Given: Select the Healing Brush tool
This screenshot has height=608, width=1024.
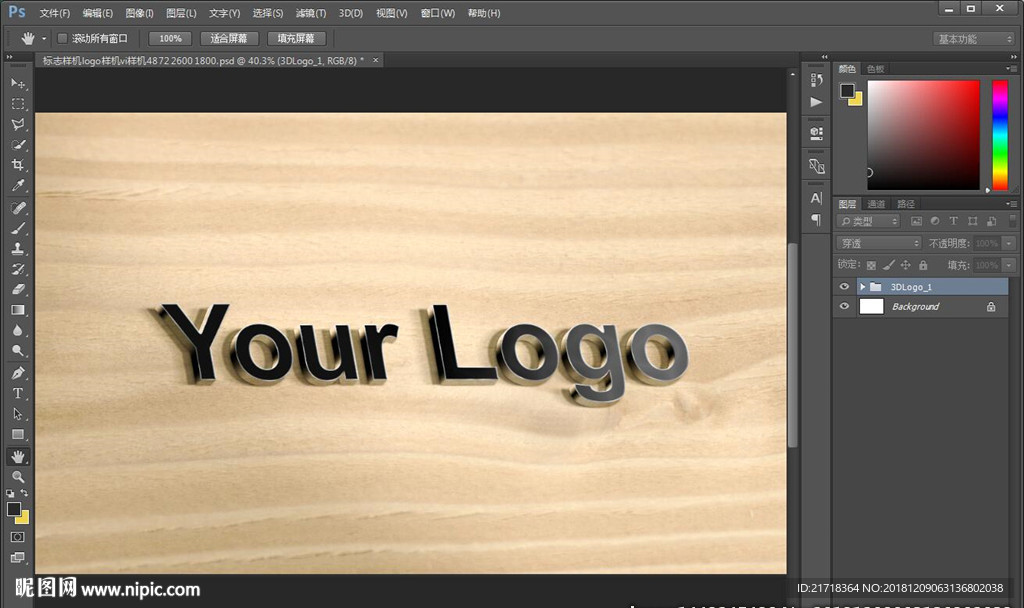Looking at the screenshot, I should 18,208.
